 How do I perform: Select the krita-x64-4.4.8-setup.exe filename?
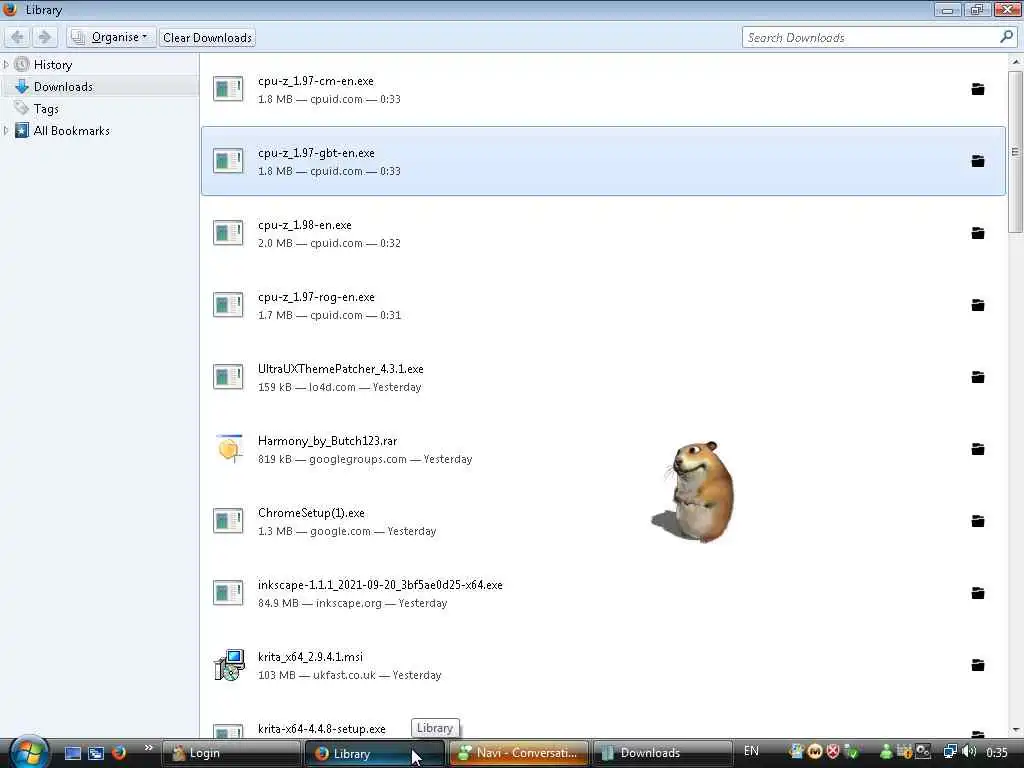pyautogui.click(x=321, y=729)
